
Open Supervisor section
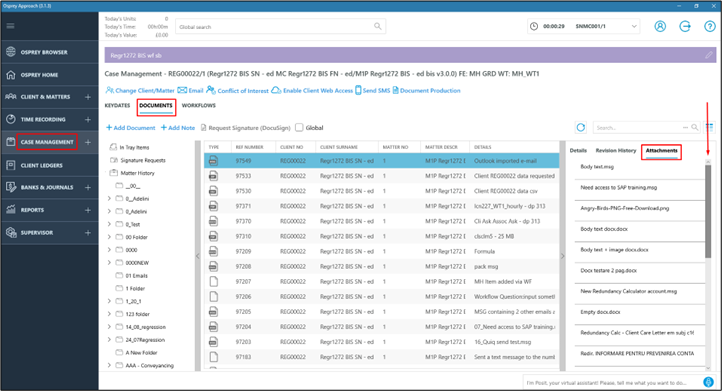point(36,233)
